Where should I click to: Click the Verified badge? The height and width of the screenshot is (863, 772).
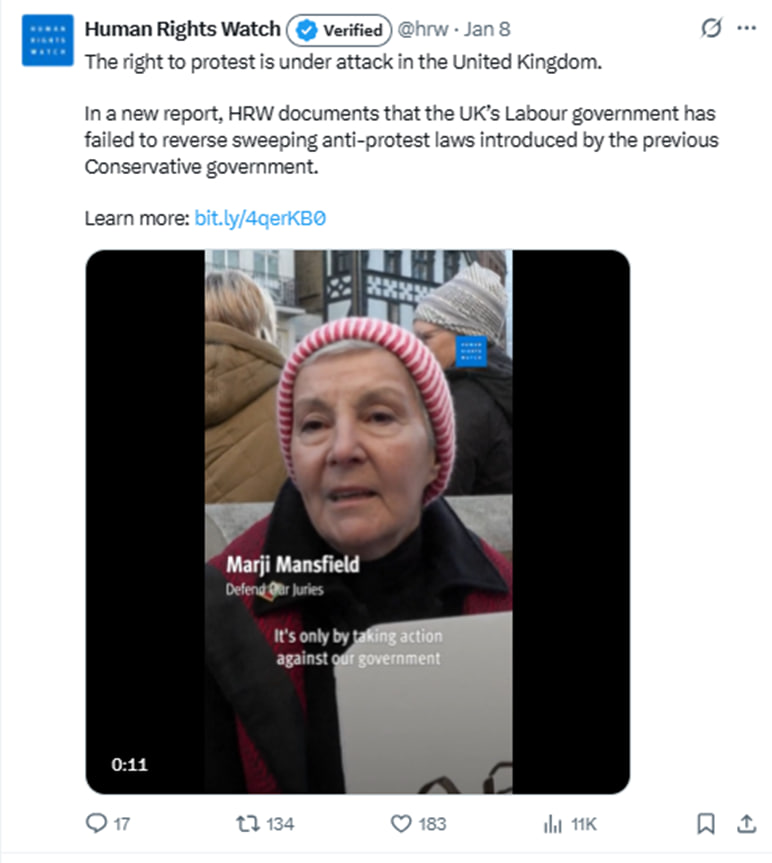point(339,30)
